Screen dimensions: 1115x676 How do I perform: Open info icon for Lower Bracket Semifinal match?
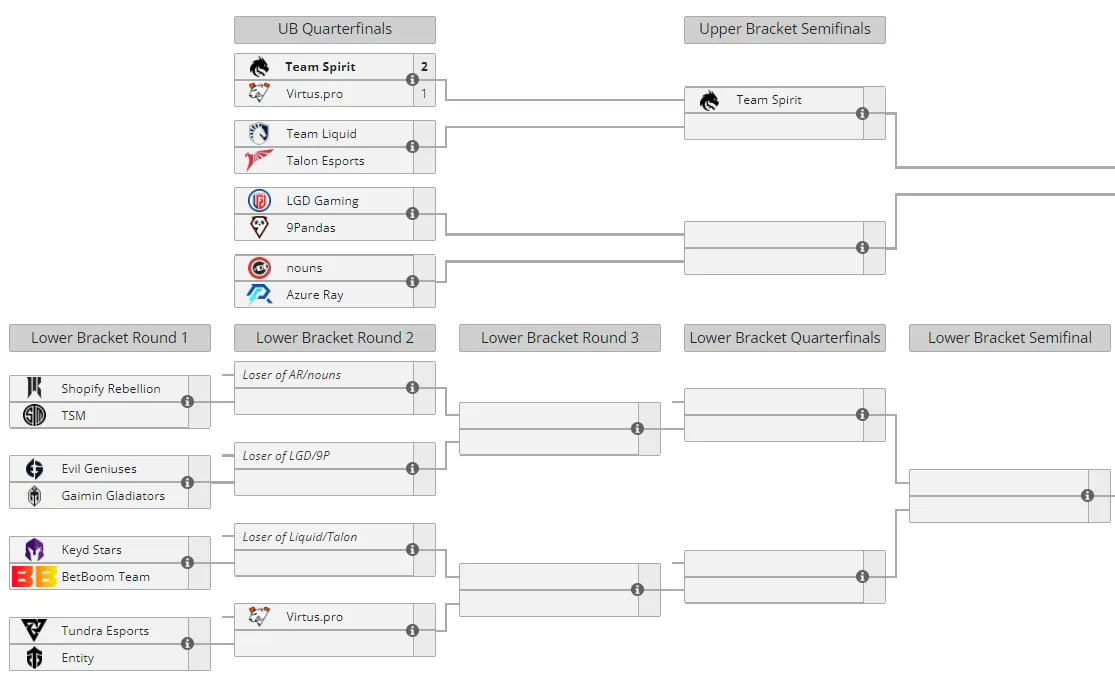[1087, 495]
